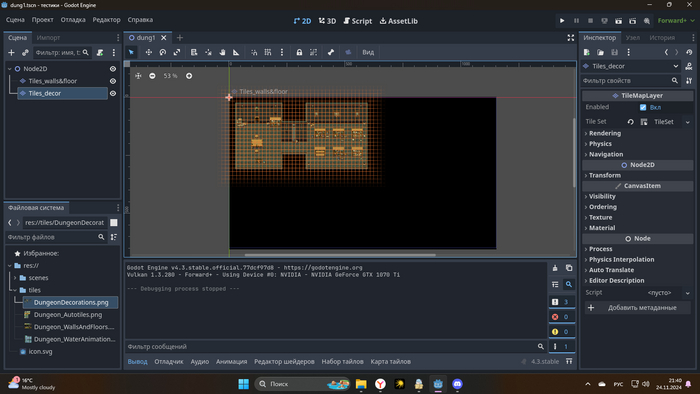The image size is (700, 394).
Task: Create new resource in Inspector
Action: [587, 52]
